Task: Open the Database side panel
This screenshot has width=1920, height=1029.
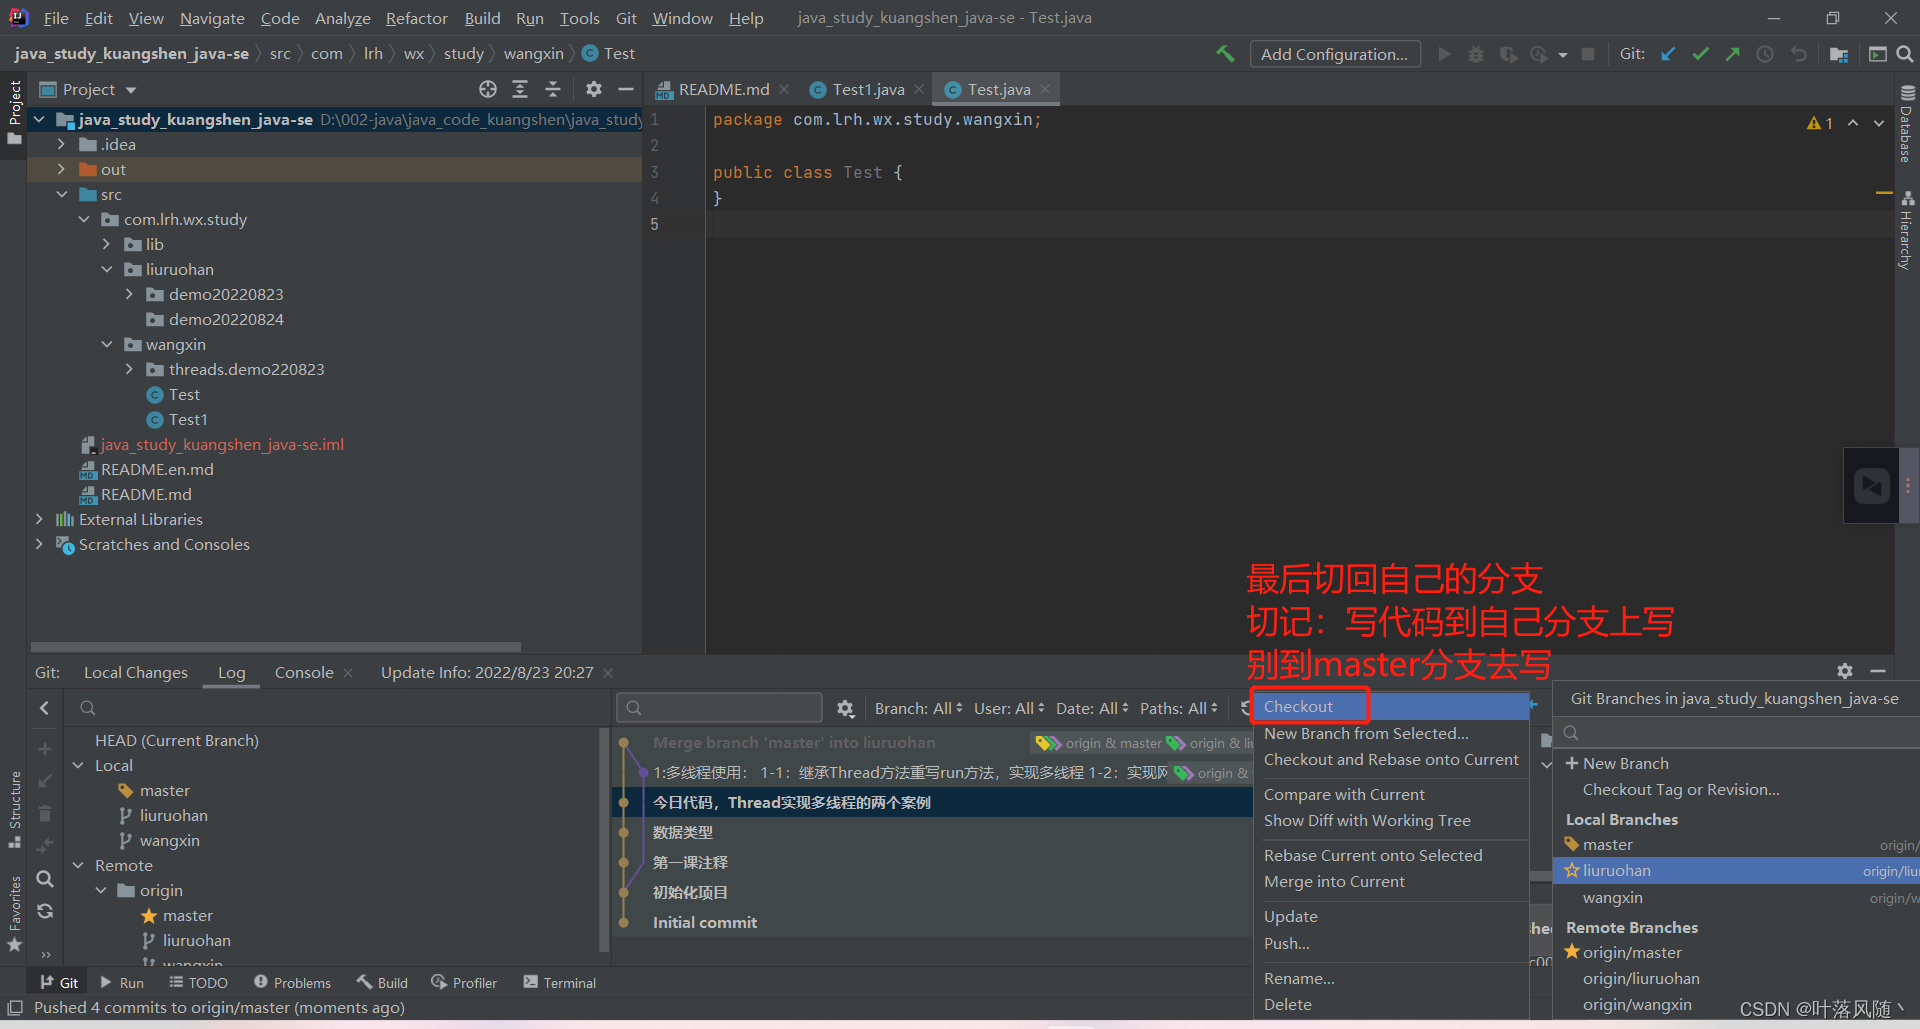Action: [x=1907, y=123]
